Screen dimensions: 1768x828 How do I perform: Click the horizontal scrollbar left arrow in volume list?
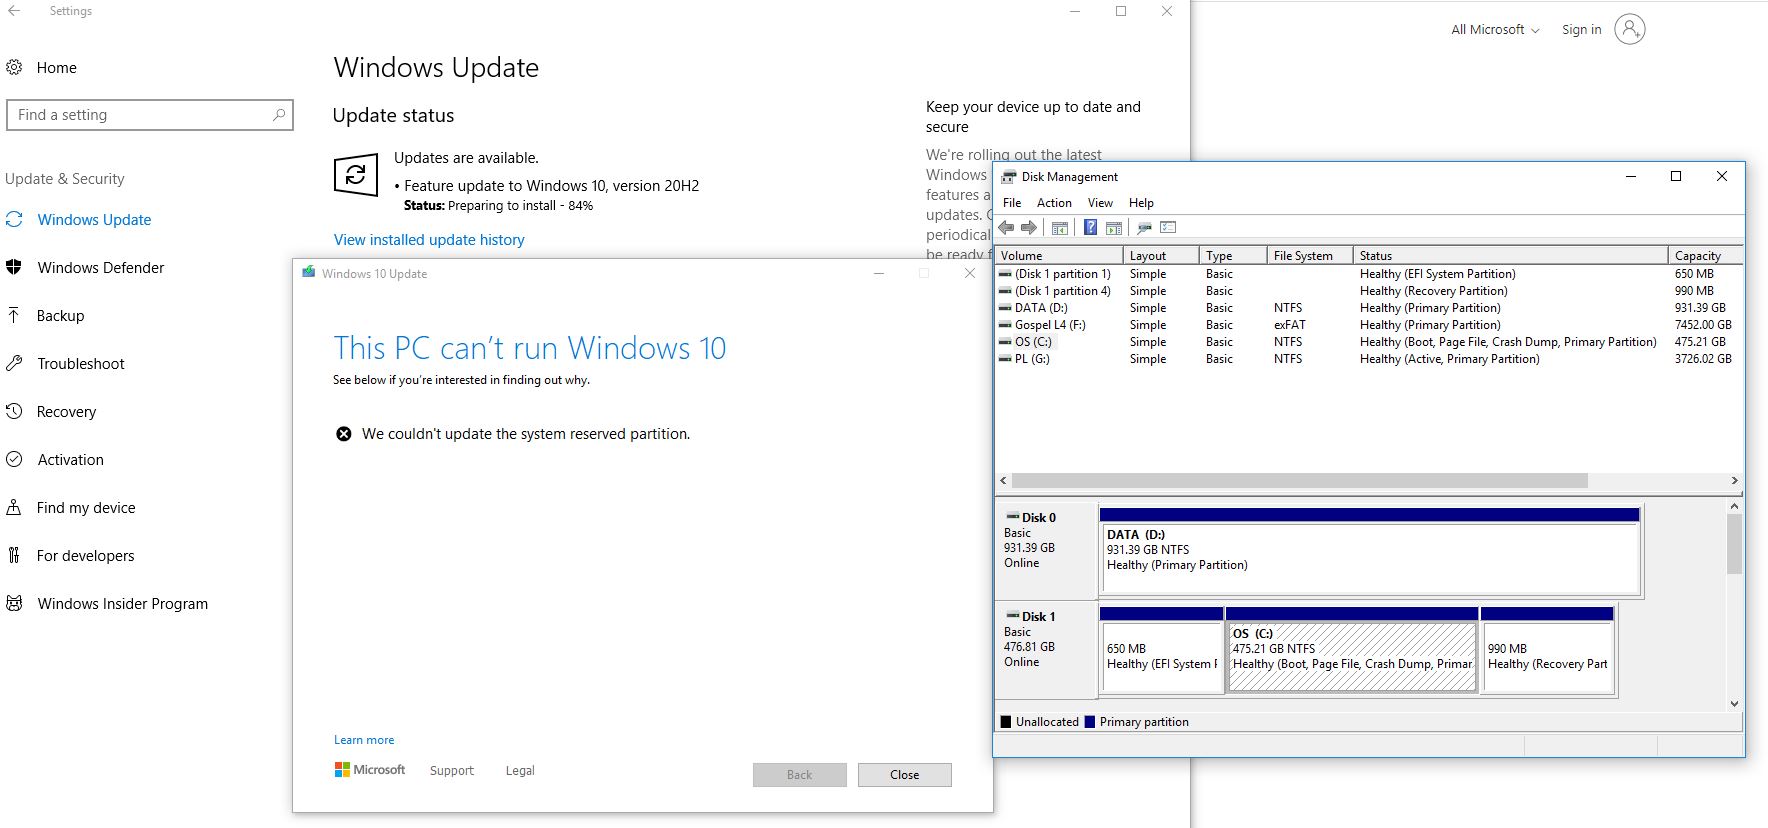pos(1003,481)
